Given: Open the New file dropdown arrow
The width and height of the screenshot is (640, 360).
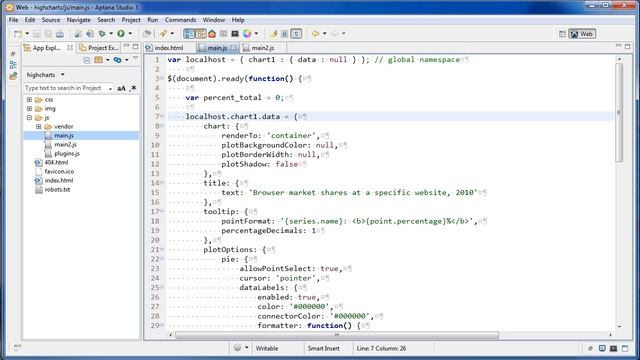Looking at the screenshot, I should point(27,34).
